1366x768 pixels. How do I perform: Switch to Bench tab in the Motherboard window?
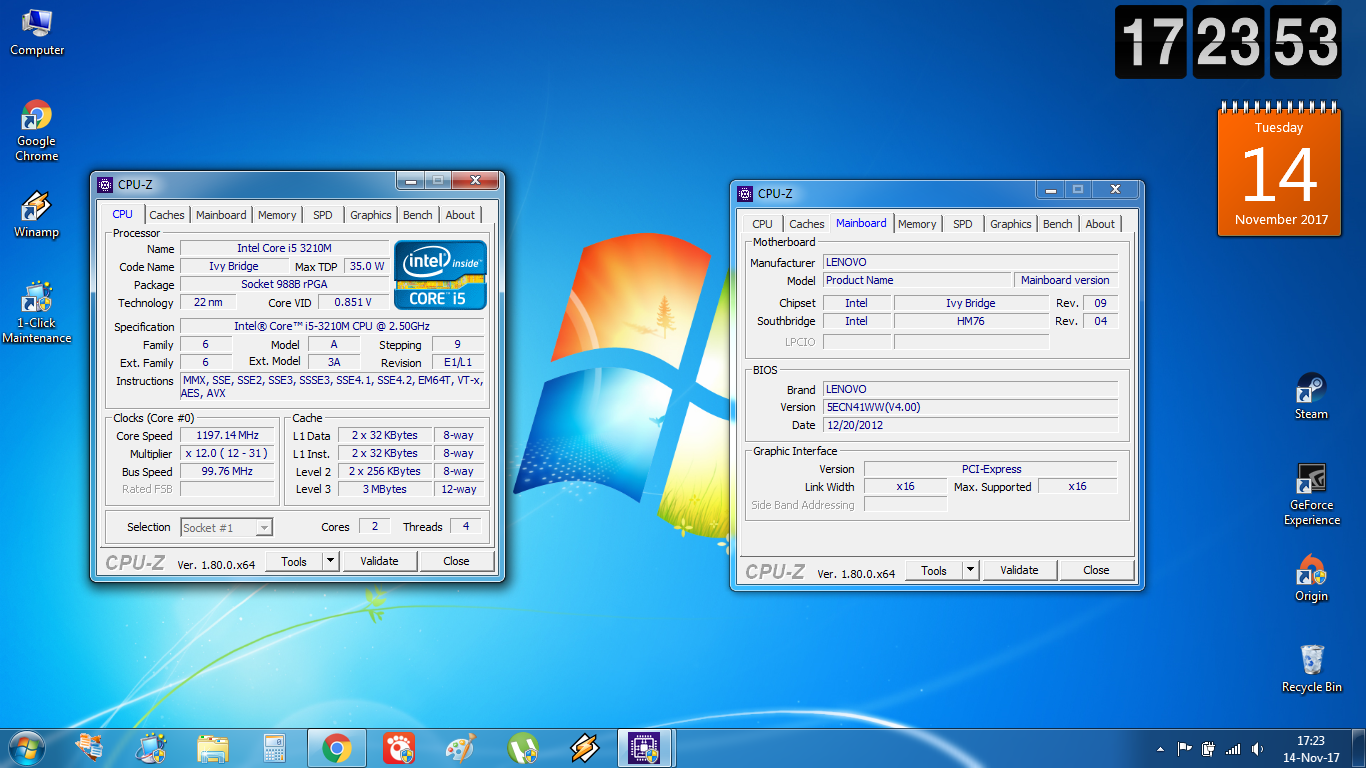[1058, 224]
